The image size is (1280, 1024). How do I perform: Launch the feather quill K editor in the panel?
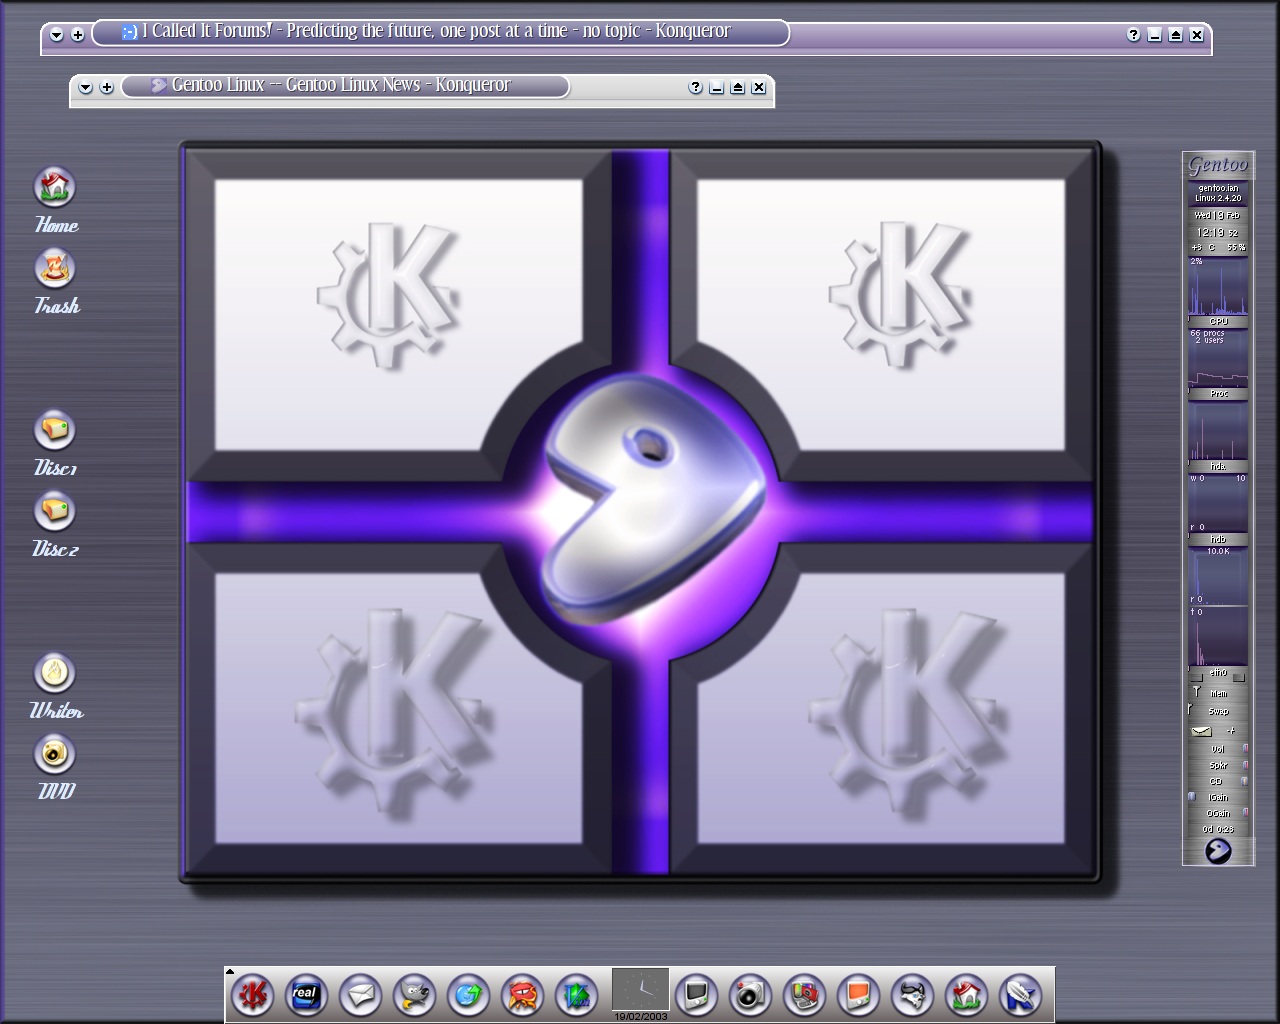pyautogui.click(x=1020, y=995)
